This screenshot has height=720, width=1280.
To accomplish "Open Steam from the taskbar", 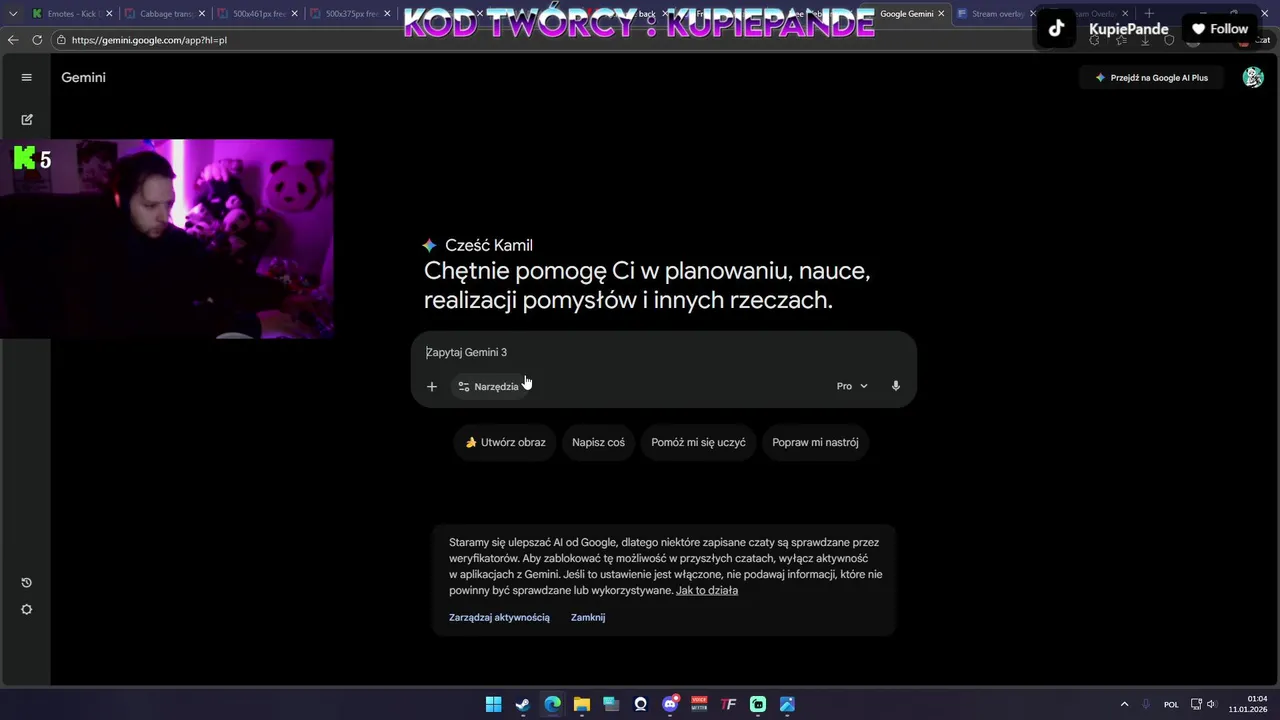I will (523, 704).
